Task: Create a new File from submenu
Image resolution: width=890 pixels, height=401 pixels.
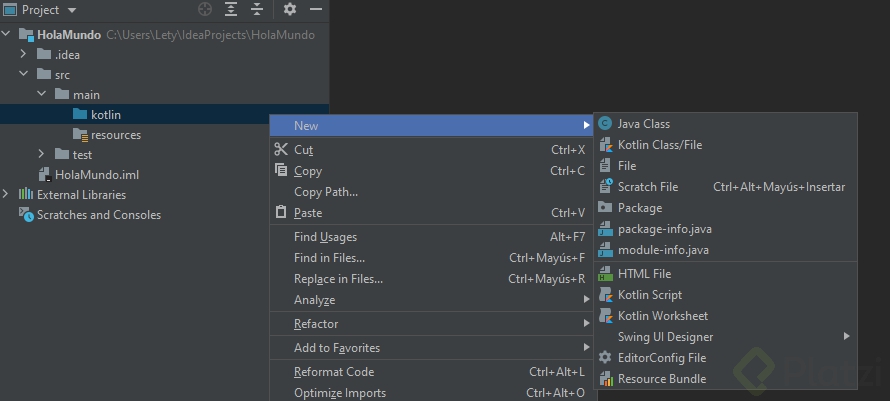Action: tap(725, 166)
